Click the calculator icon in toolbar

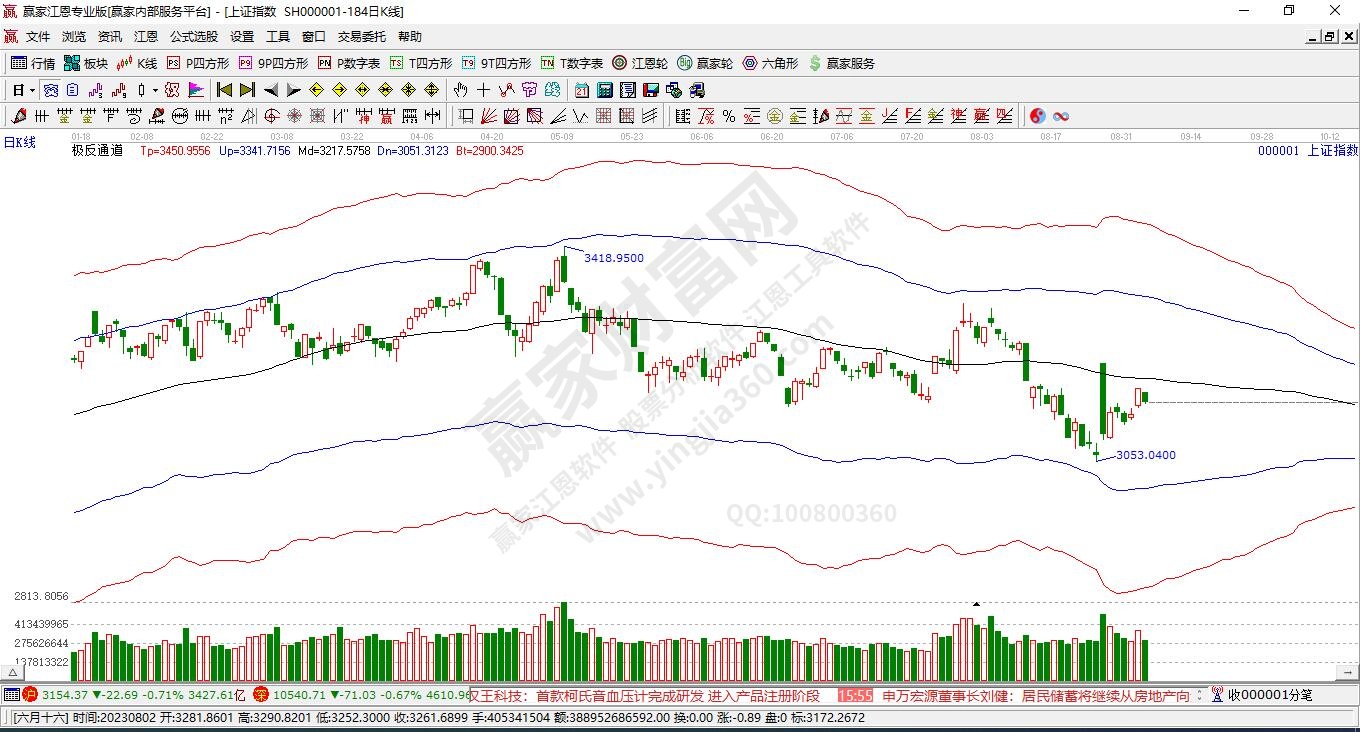604,90
